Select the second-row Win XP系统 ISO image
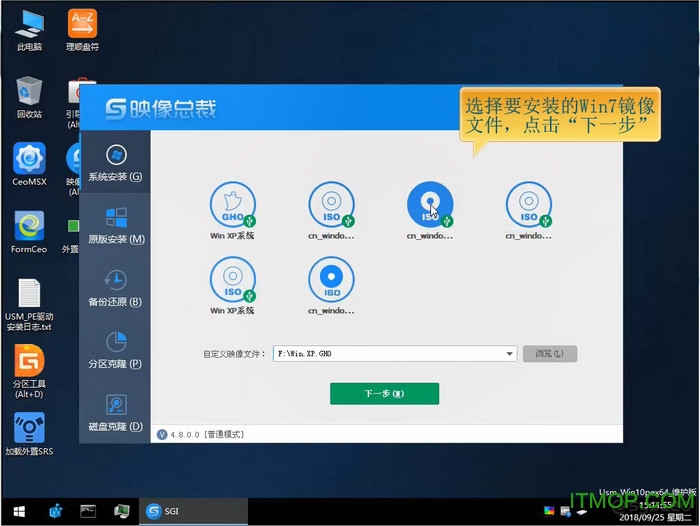 click(x=232, y=281)
